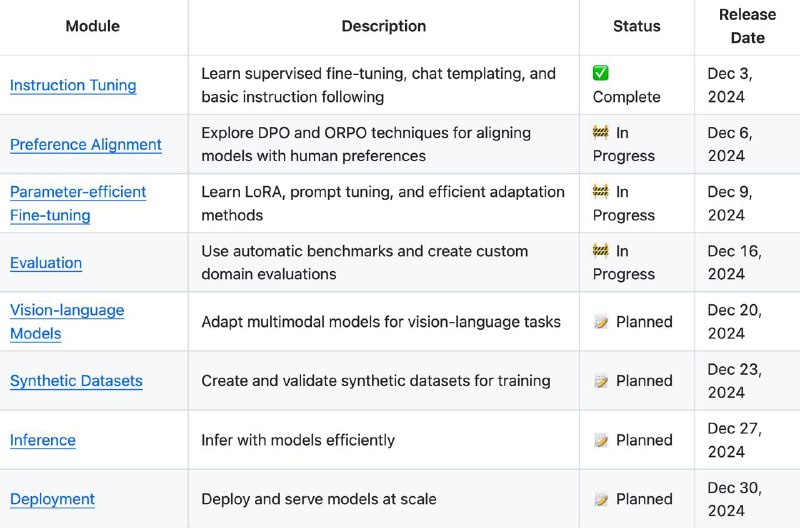Viewport: 800px width, 528px height.
Task: Click memo icon in Synthetic Datasets row
Action: tap(601, 381)
